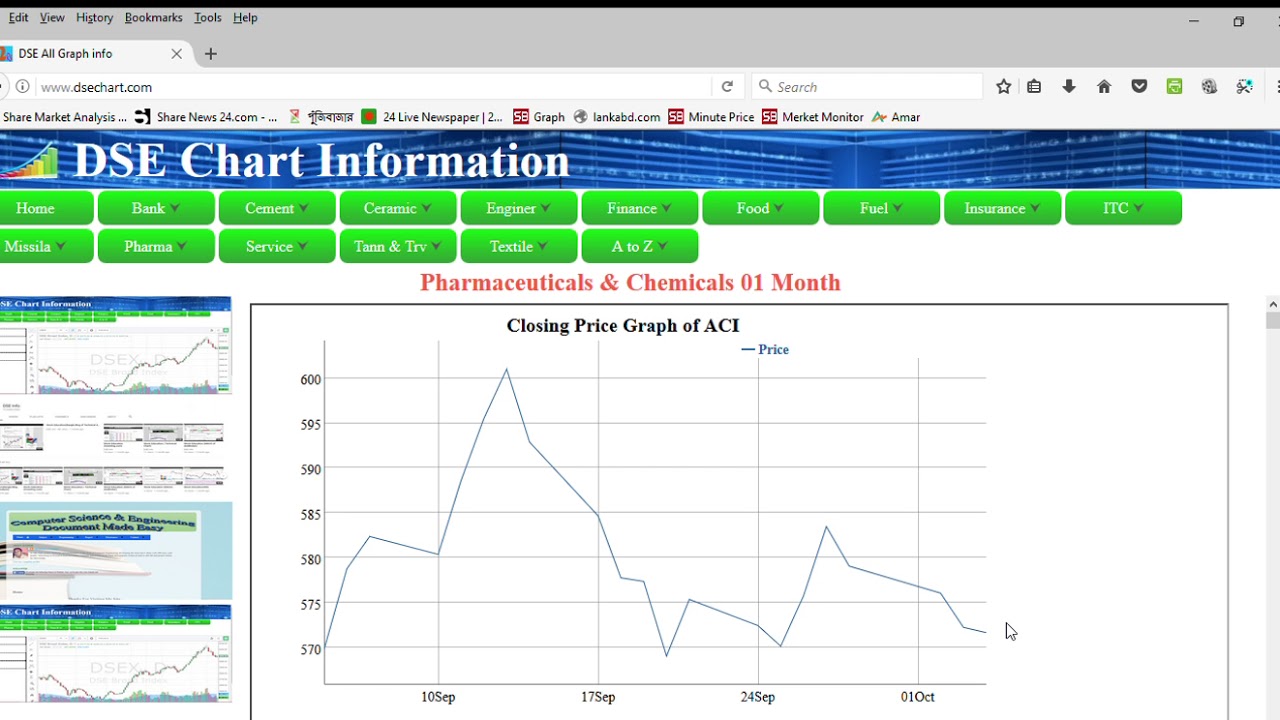Open the Bengali-titled bookmark

coord(321,117)
